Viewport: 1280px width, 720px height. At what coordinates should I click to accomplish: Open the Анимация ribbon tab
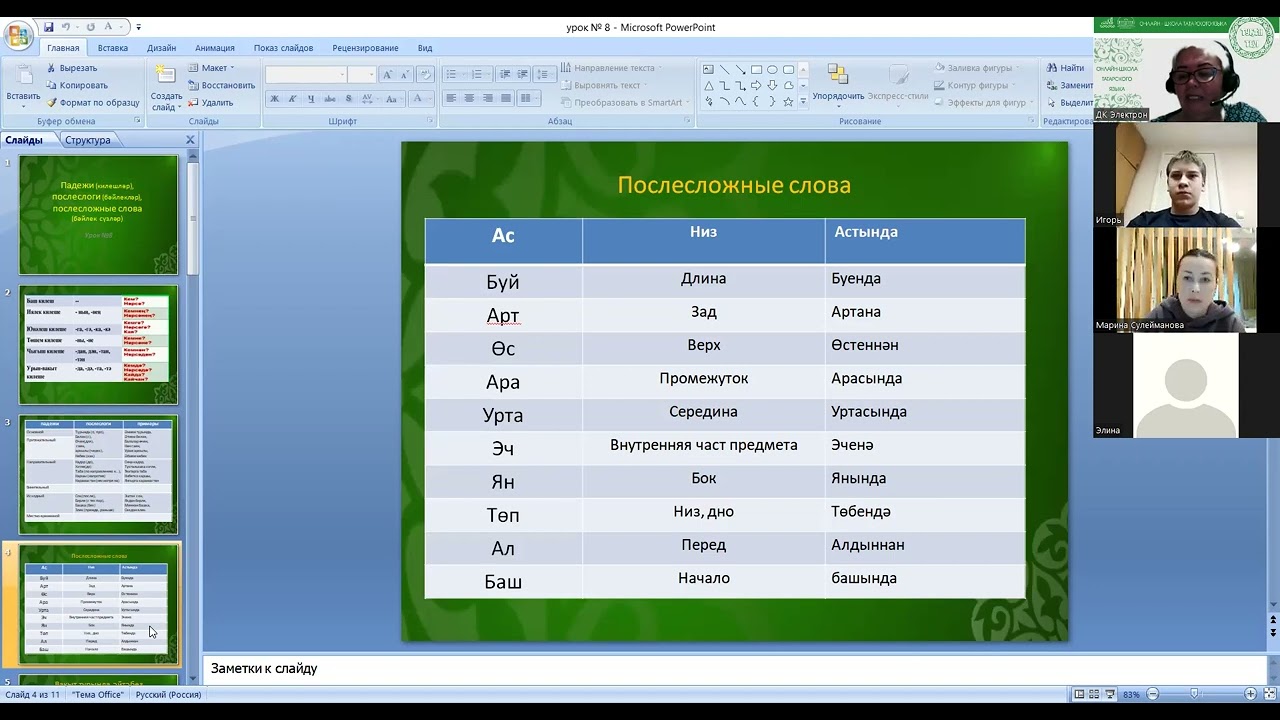(x=215, y=48)
